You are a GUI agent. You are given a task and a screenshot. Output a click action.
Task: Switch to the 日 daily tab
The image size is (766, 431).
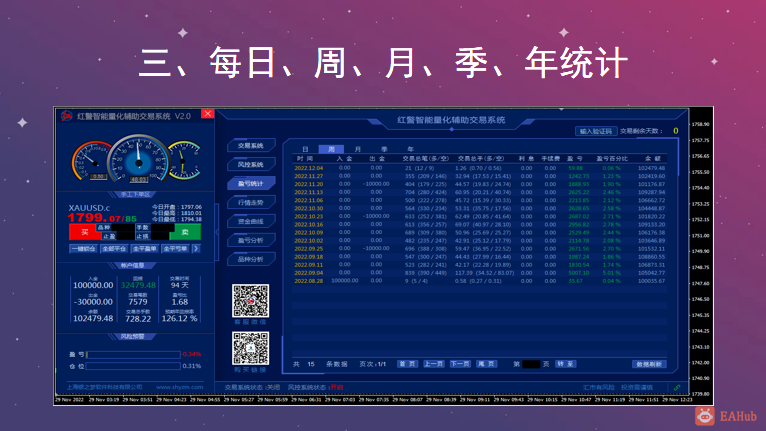pyautogui.click(x=305, y=149)
